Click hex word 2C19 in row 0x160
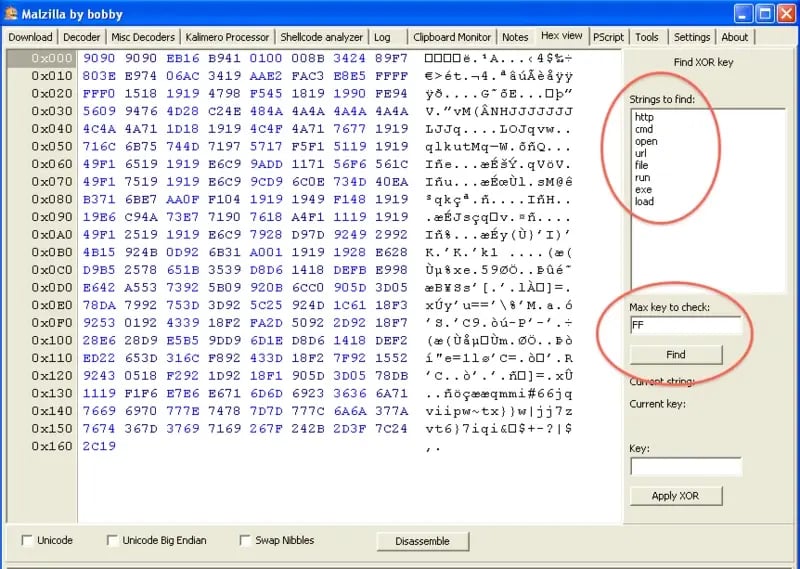Screen dimensions: 800x569 pyautogui.click(x=99, y=446)
